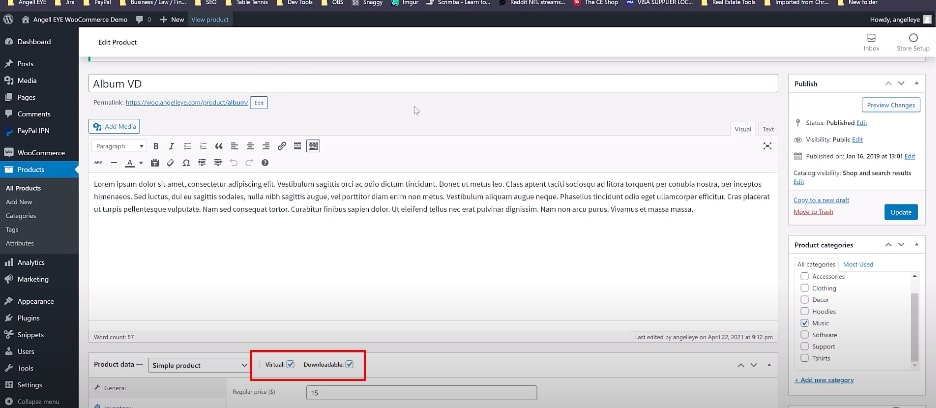The image size is (936, 408).
Task: Switch to the Text editor tab
Action: coord(768,129)
